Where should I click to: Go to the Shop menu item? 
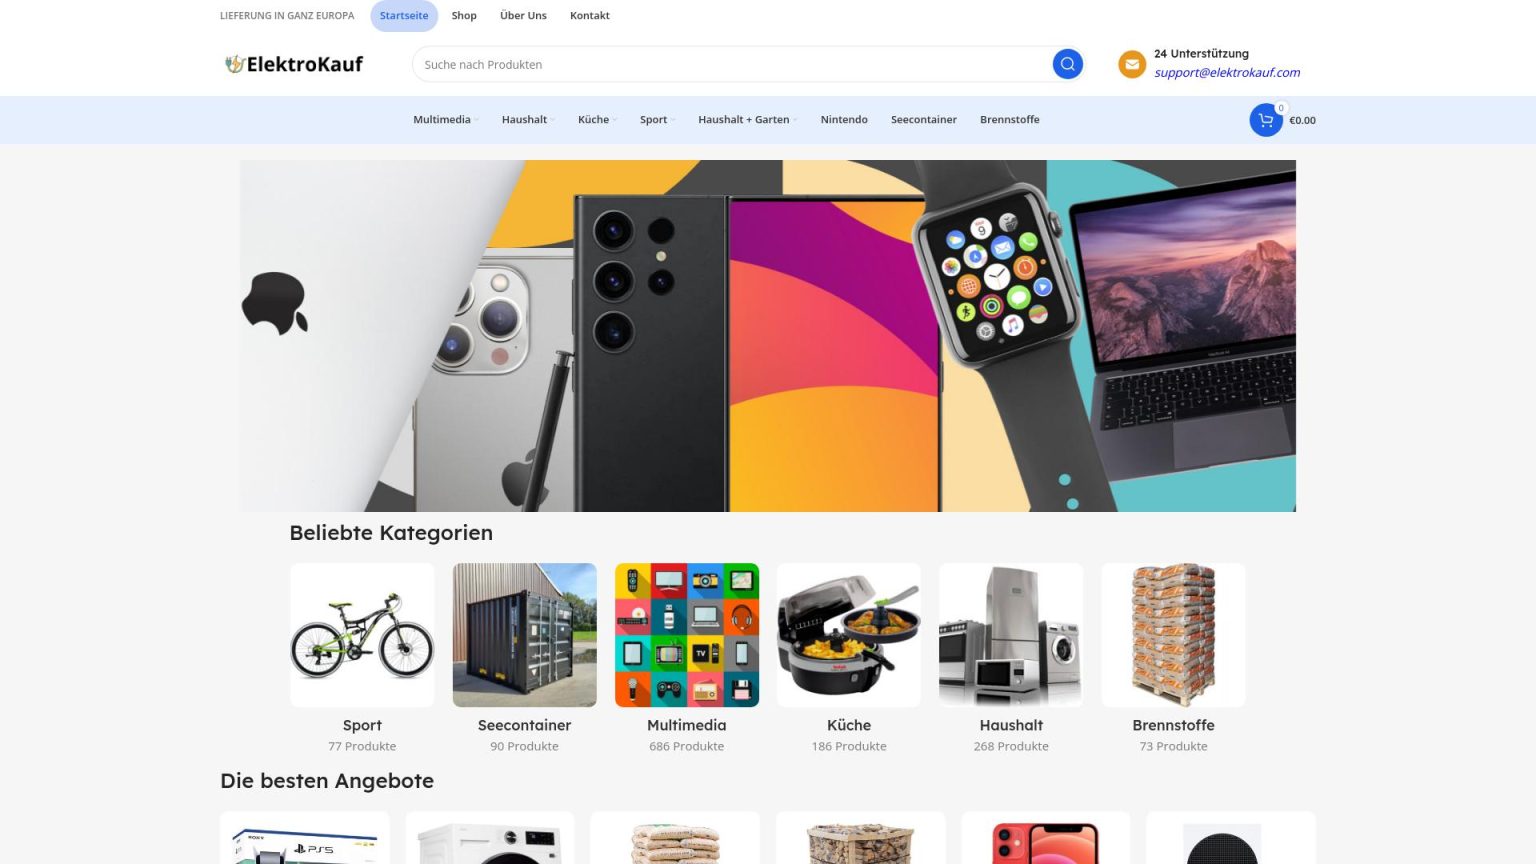[x=464, y=16]
